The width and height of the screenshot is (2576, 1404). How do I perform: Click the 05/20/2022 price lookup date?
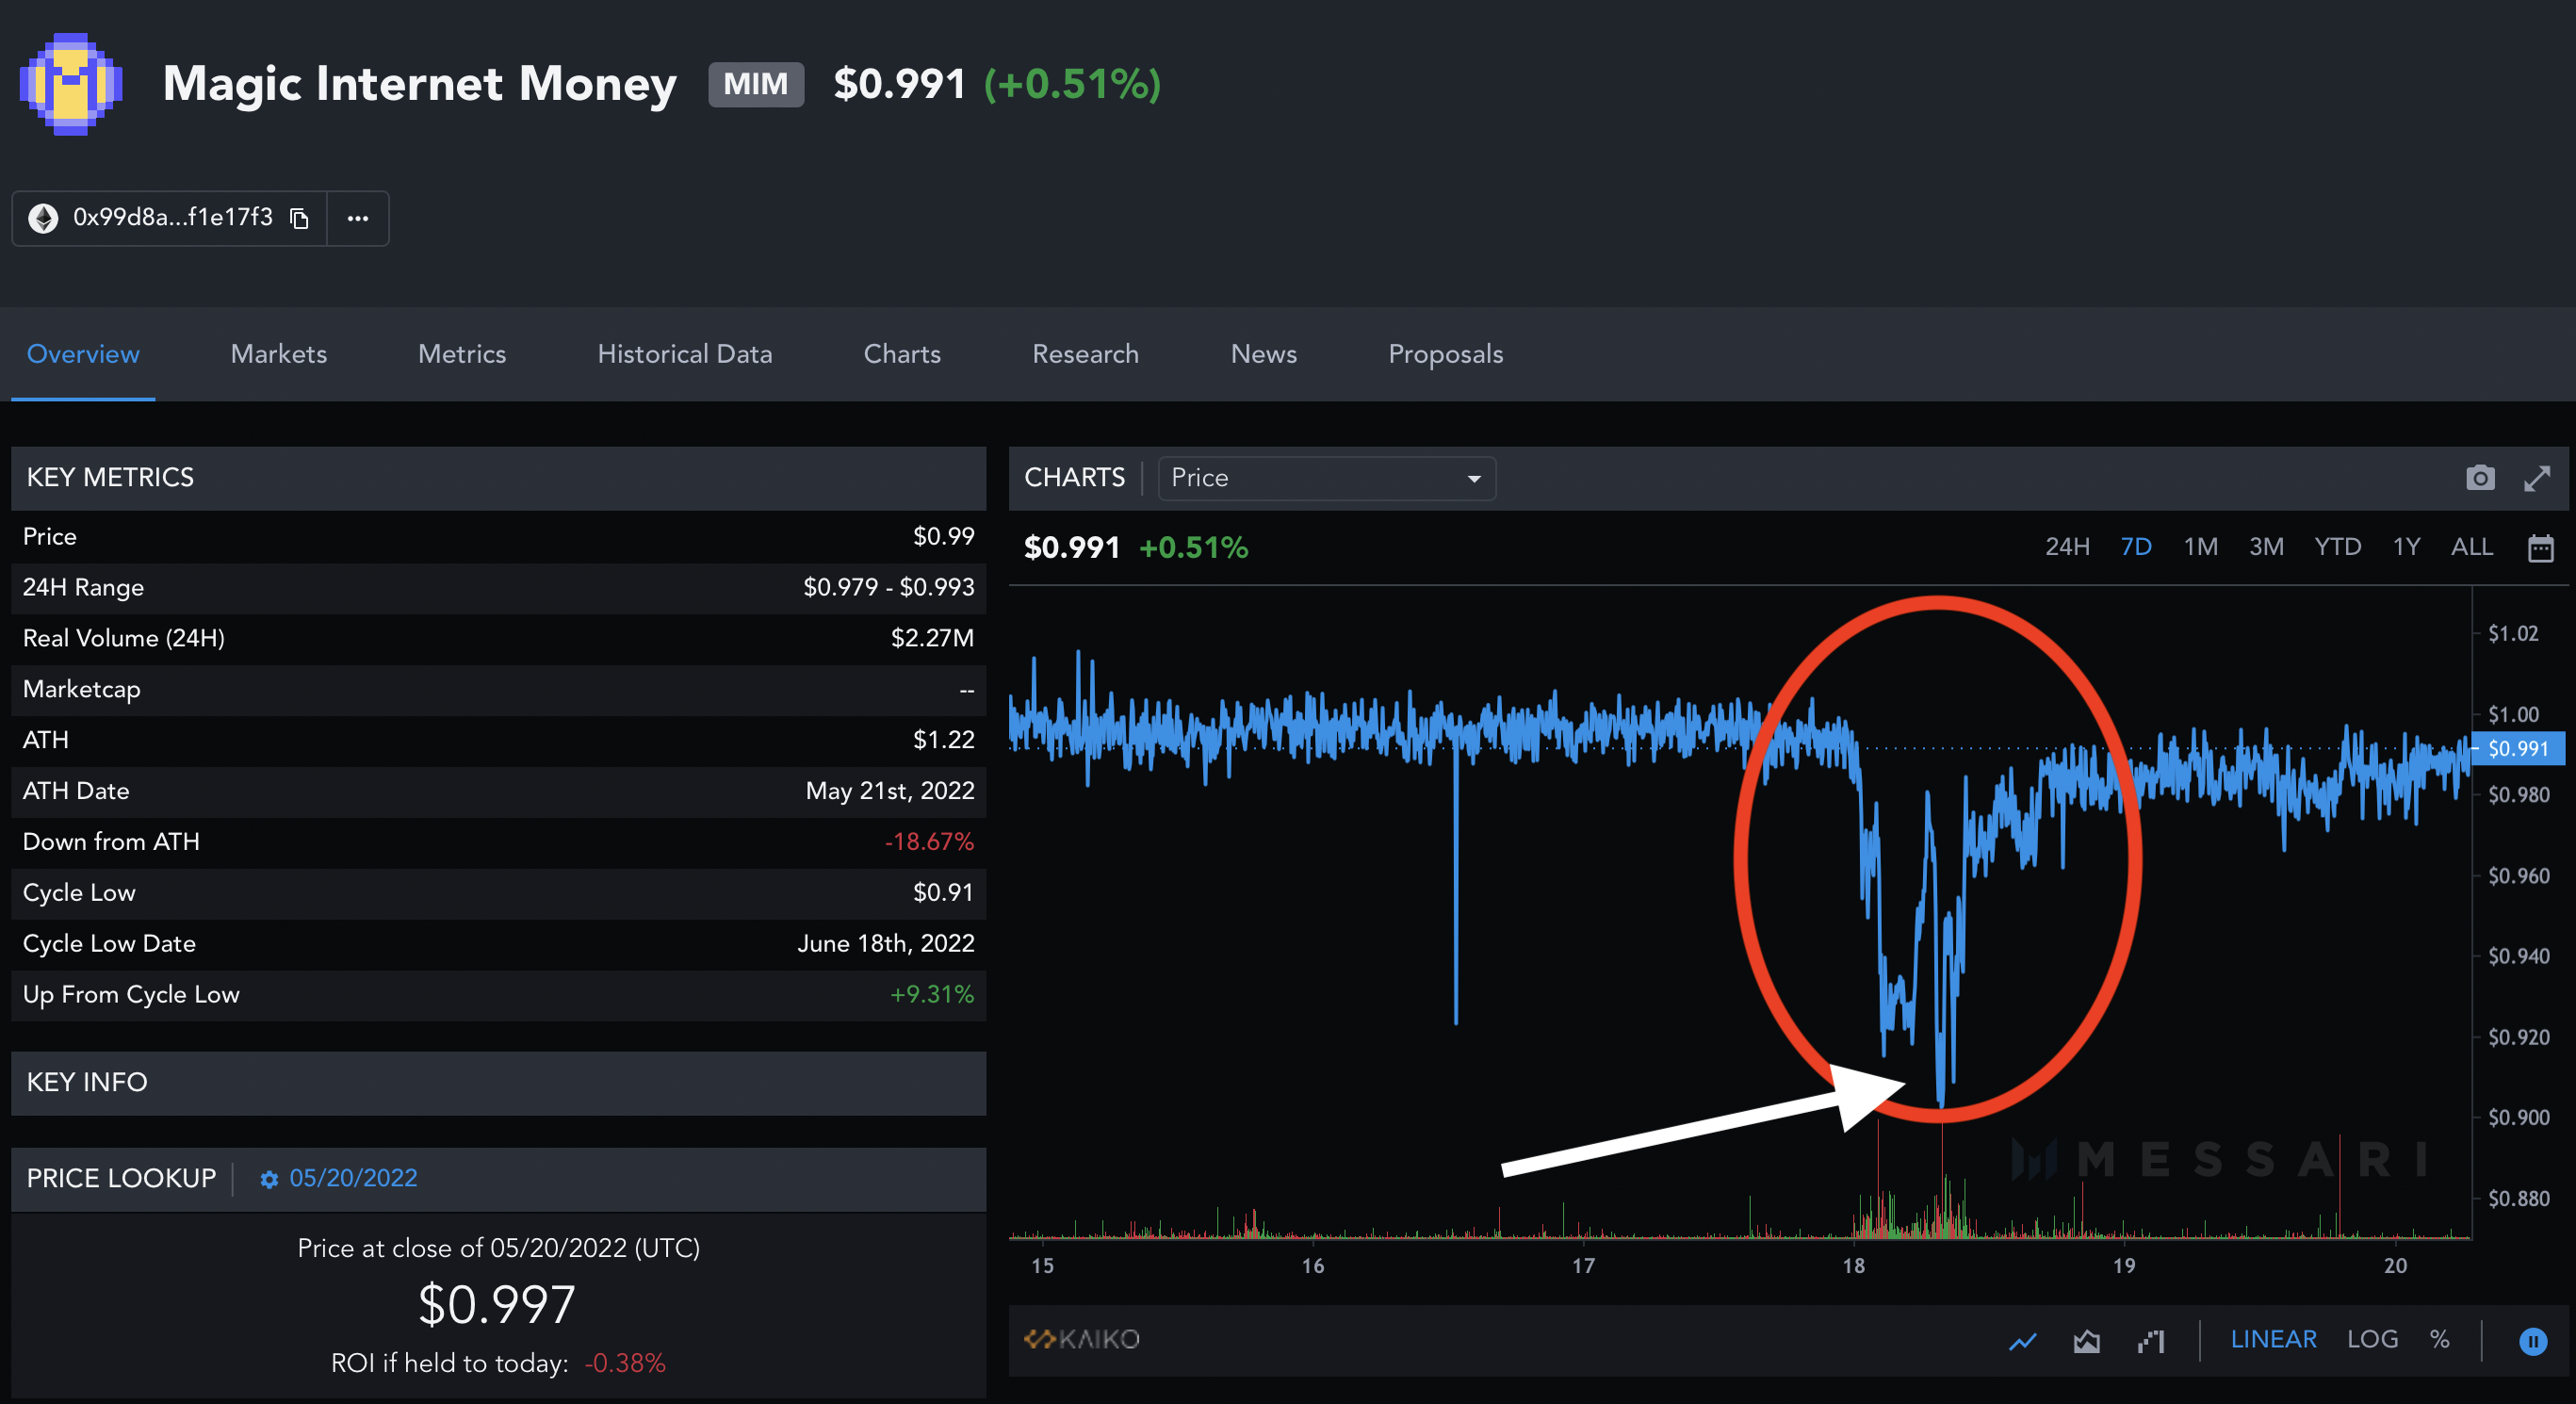pos(353,1178)
